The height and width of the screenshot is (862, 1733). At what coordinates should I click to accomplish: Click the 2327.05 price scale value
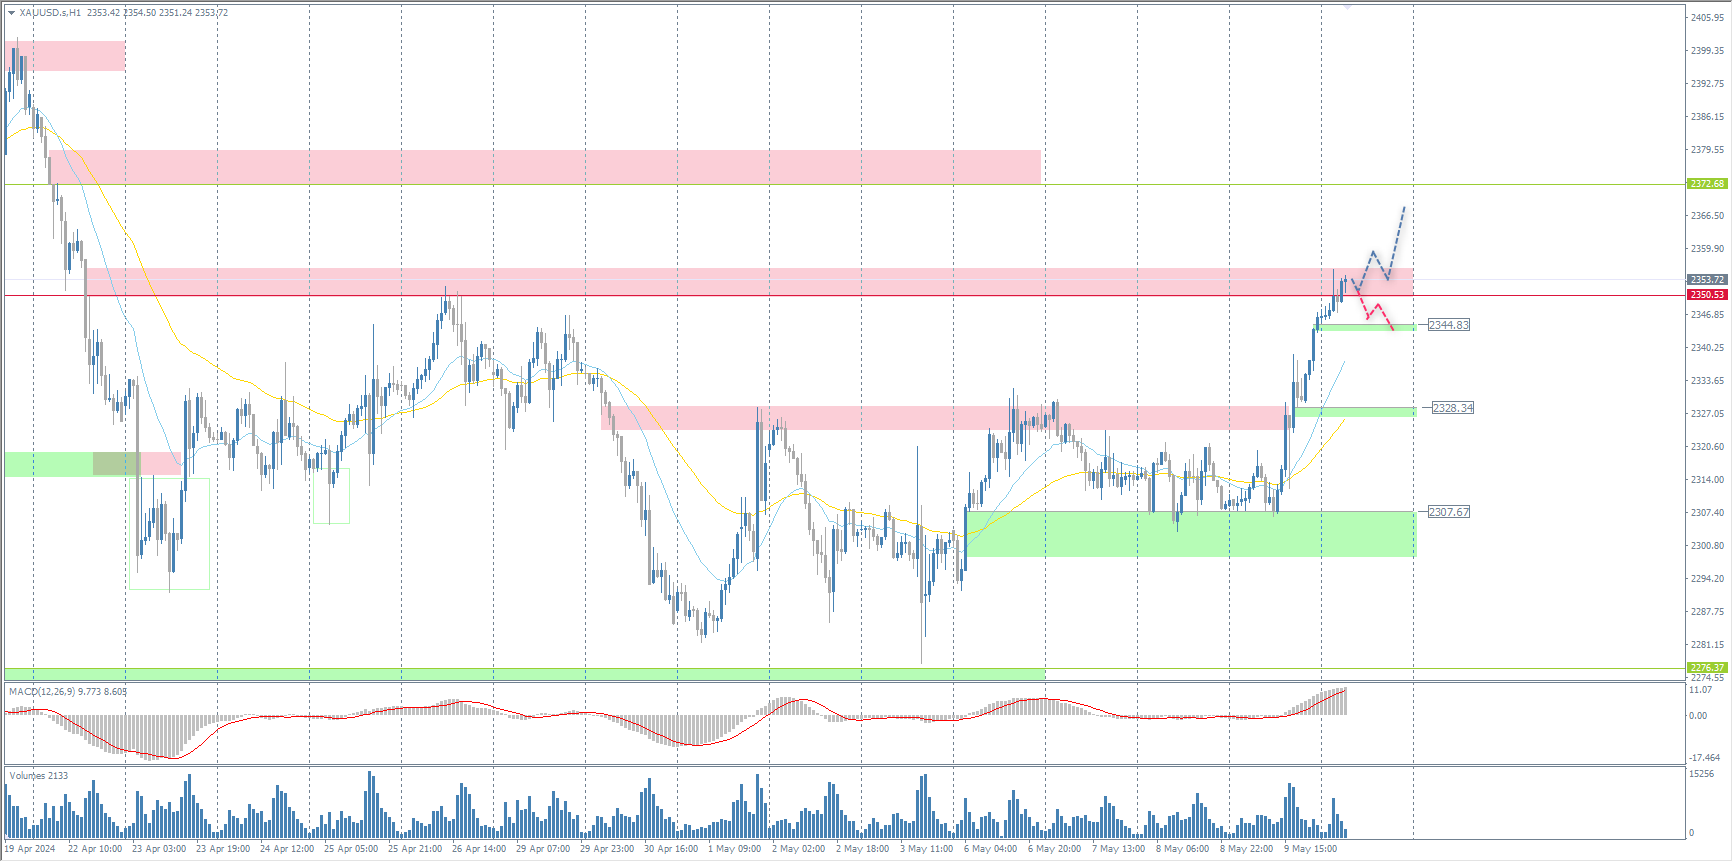[1707, 414]
